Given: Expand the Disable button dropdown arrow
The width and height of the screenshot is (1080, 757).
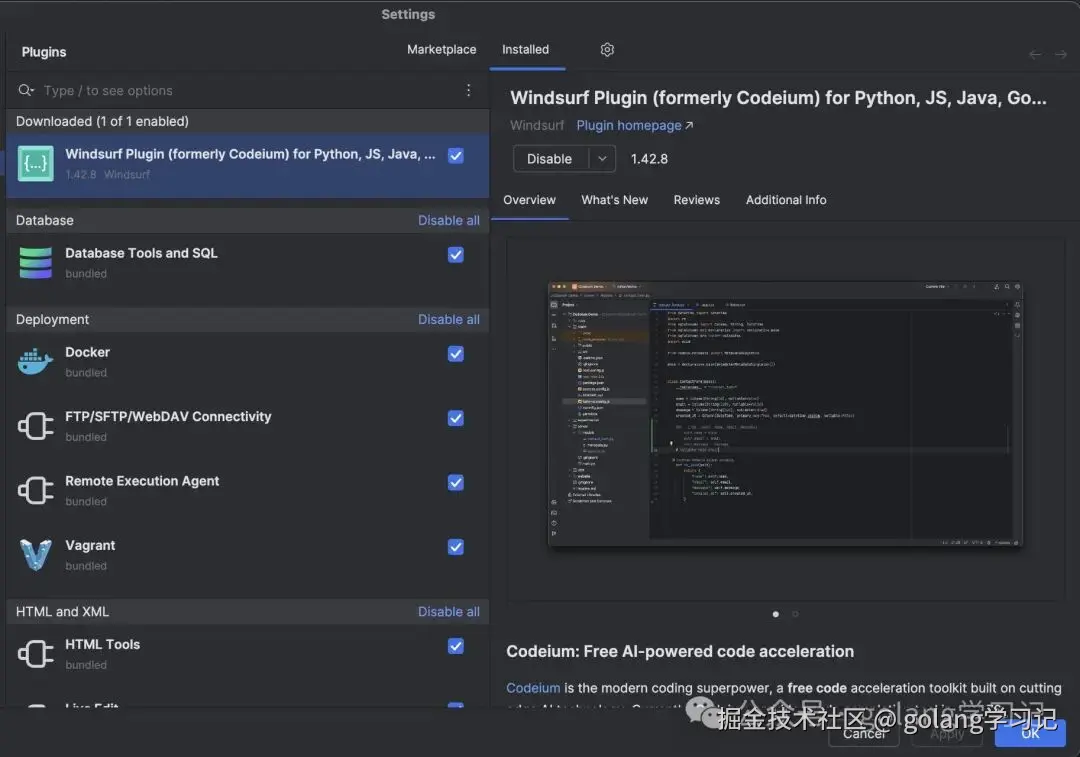Looking at the screenshot, I should pos(602,159).
